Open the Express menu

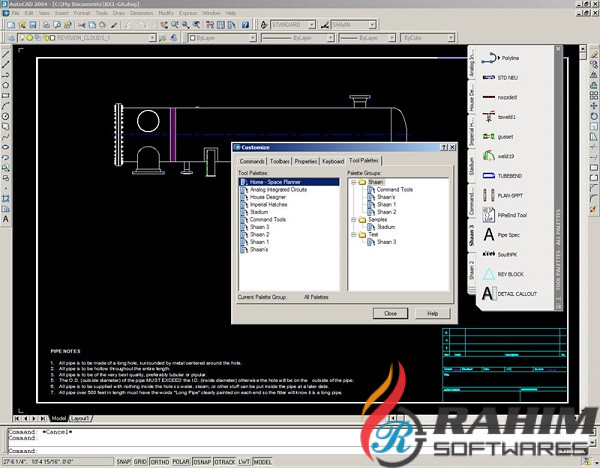(x=188, y=13)
